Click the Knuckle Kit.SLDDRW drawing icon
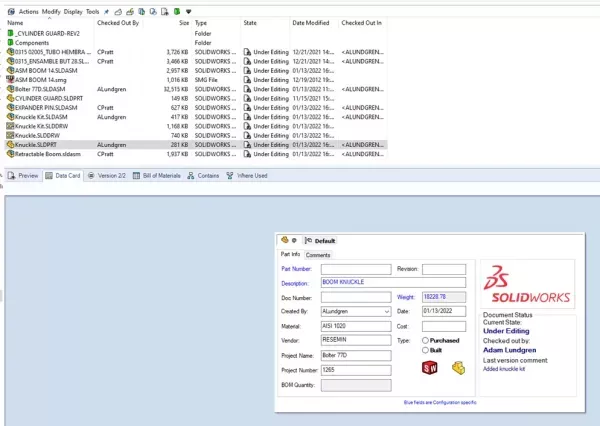The image size is (600, 426). point(11,126)
